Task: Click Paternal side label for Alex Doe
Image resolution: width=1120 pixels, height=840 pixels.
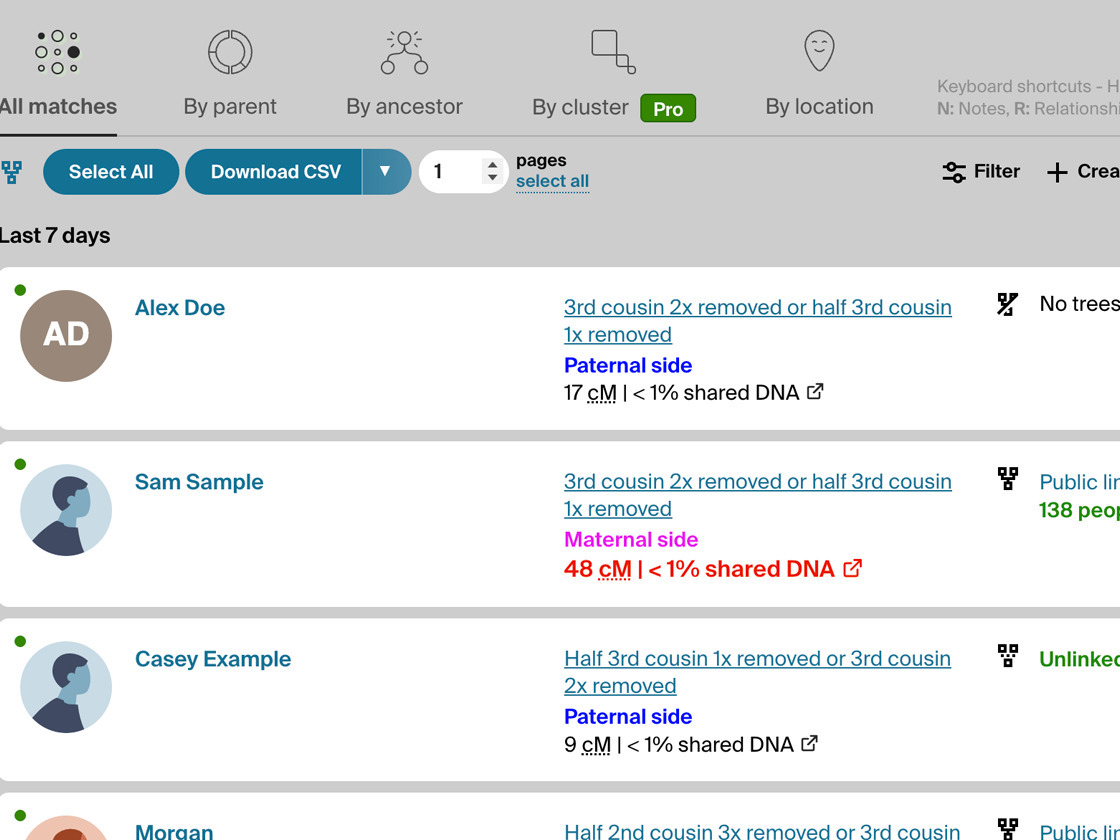Action: 628,365
